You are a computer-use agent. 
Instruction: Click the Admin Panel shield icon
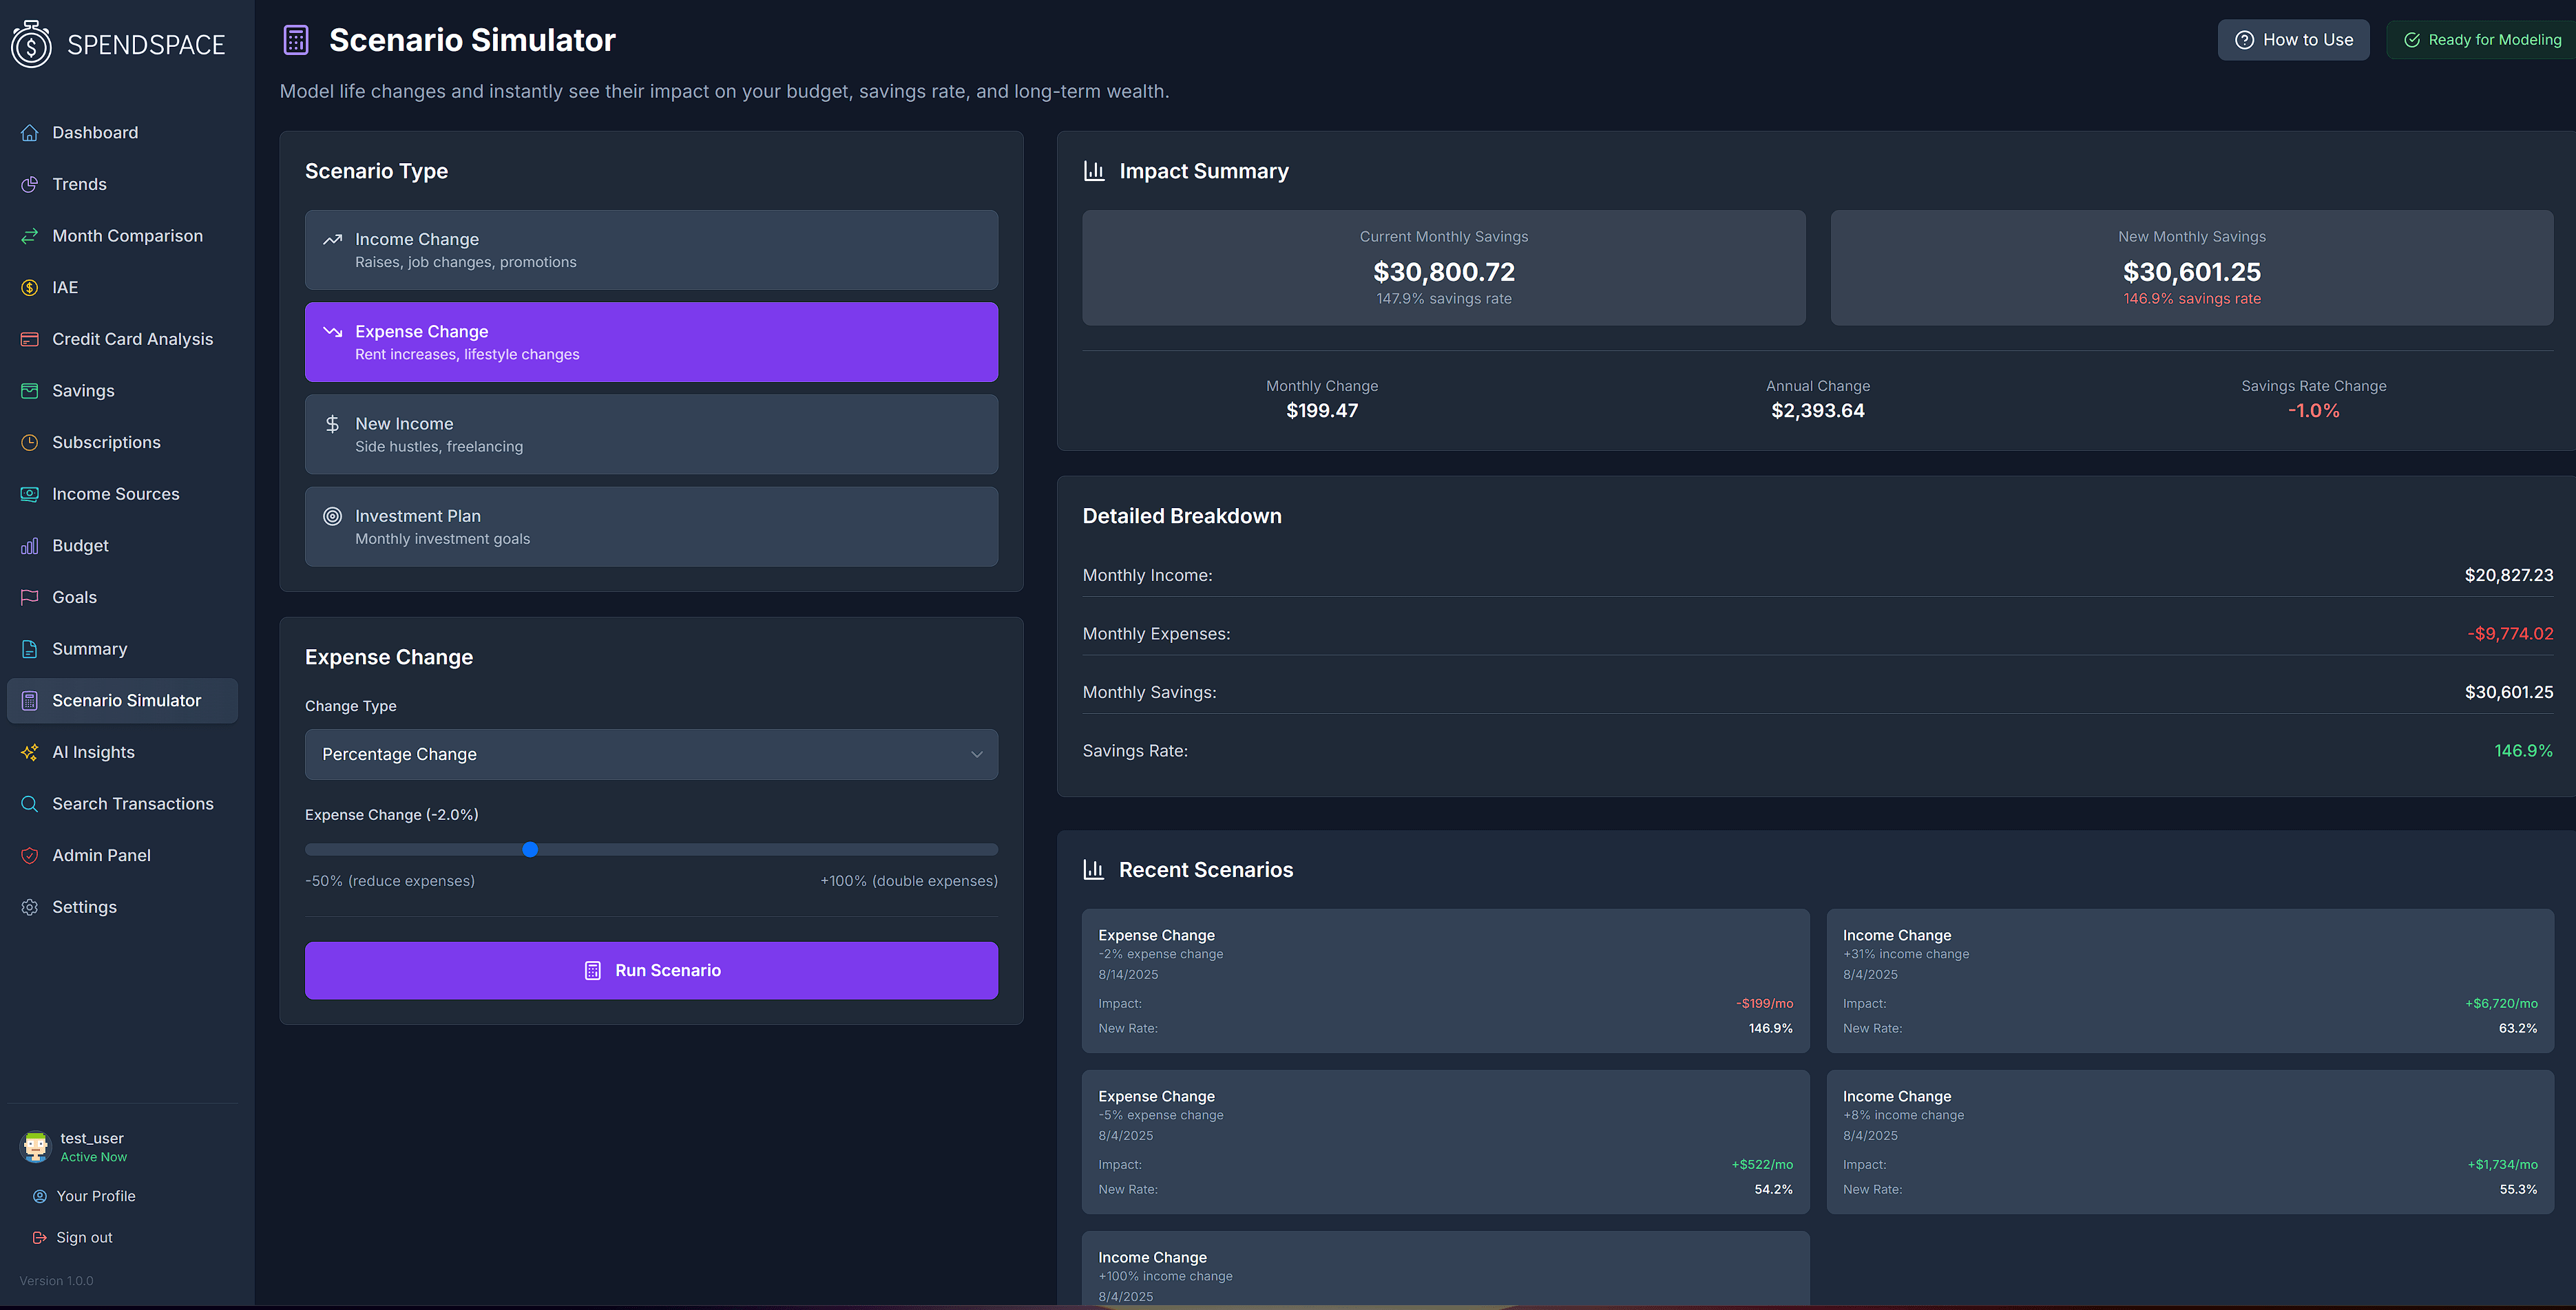coord(30,856)
